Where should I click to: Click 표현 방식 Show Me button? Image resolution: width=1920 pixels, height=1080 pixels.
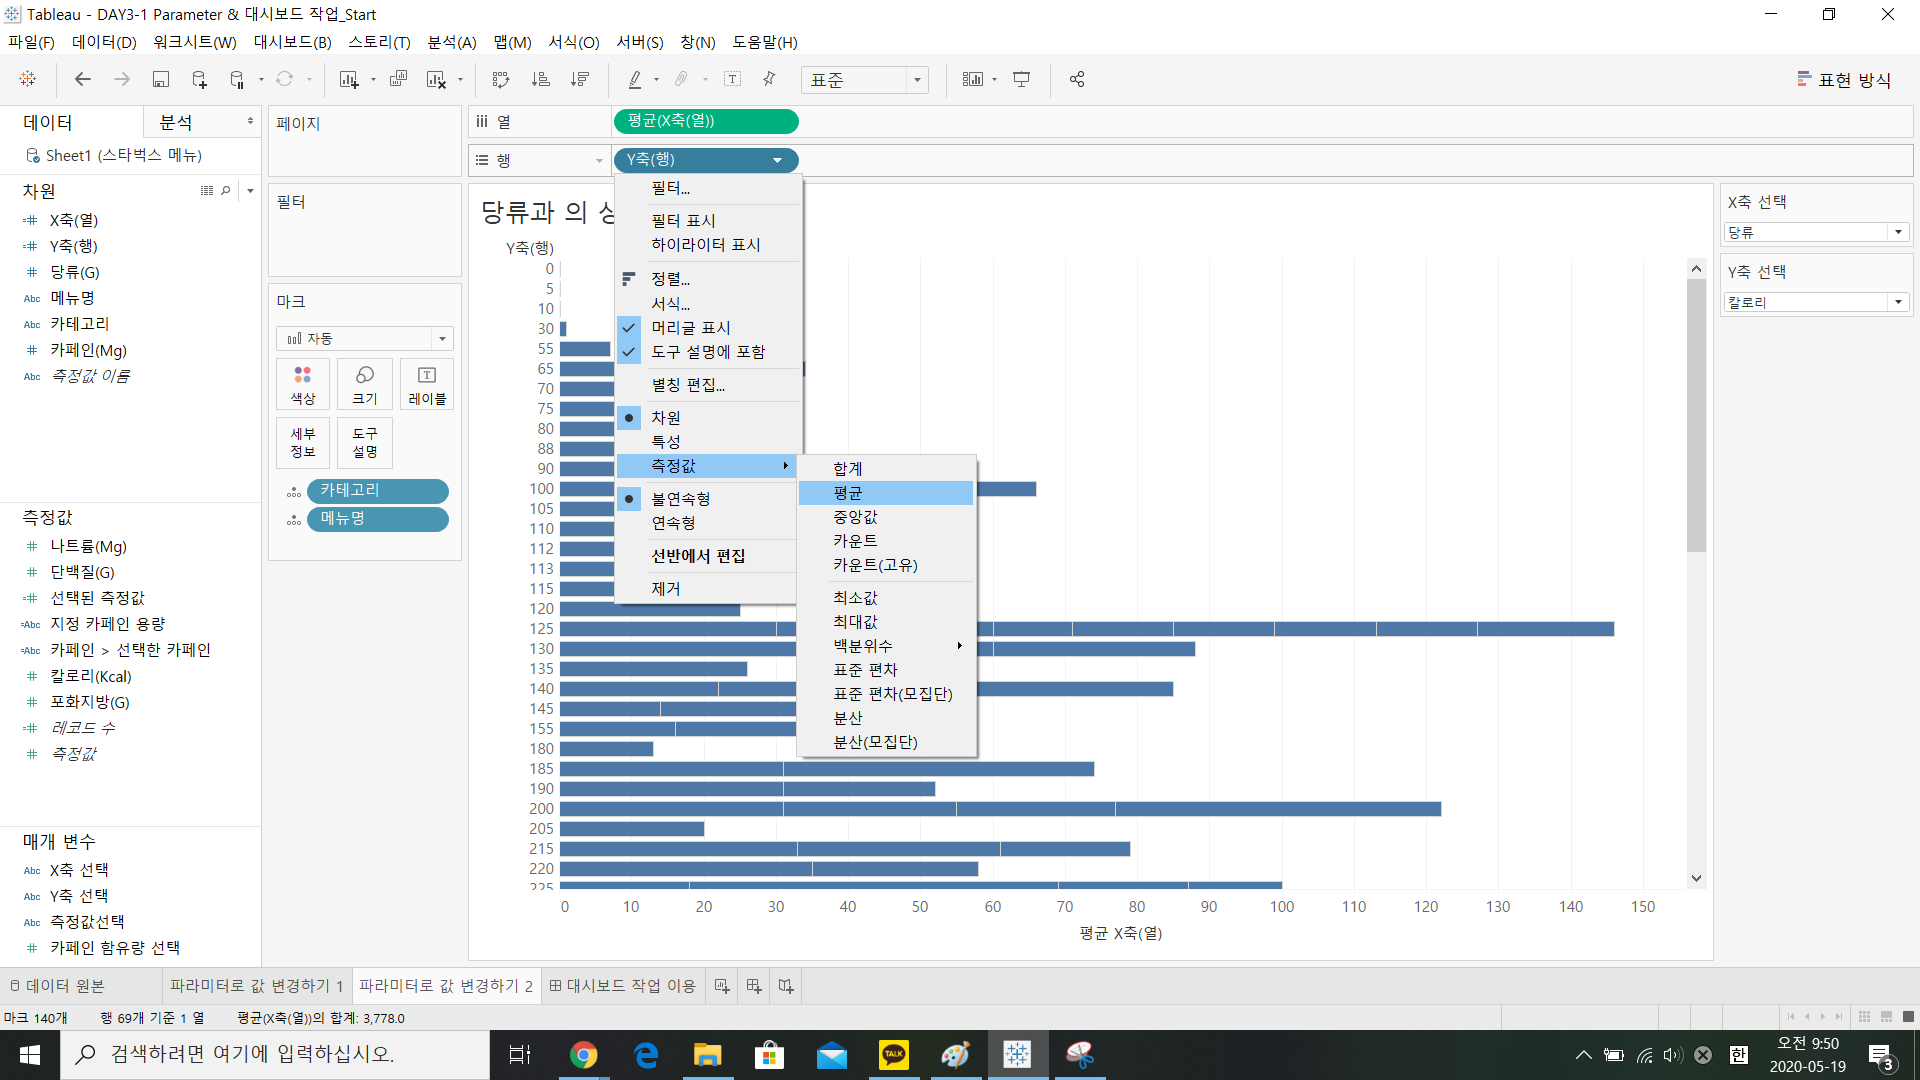click(1843, 80)
